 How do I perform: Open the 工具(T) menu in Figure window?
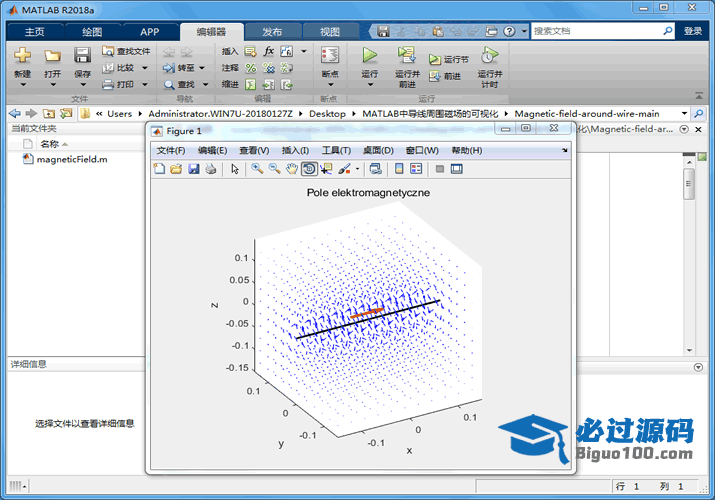click(335, 150)
